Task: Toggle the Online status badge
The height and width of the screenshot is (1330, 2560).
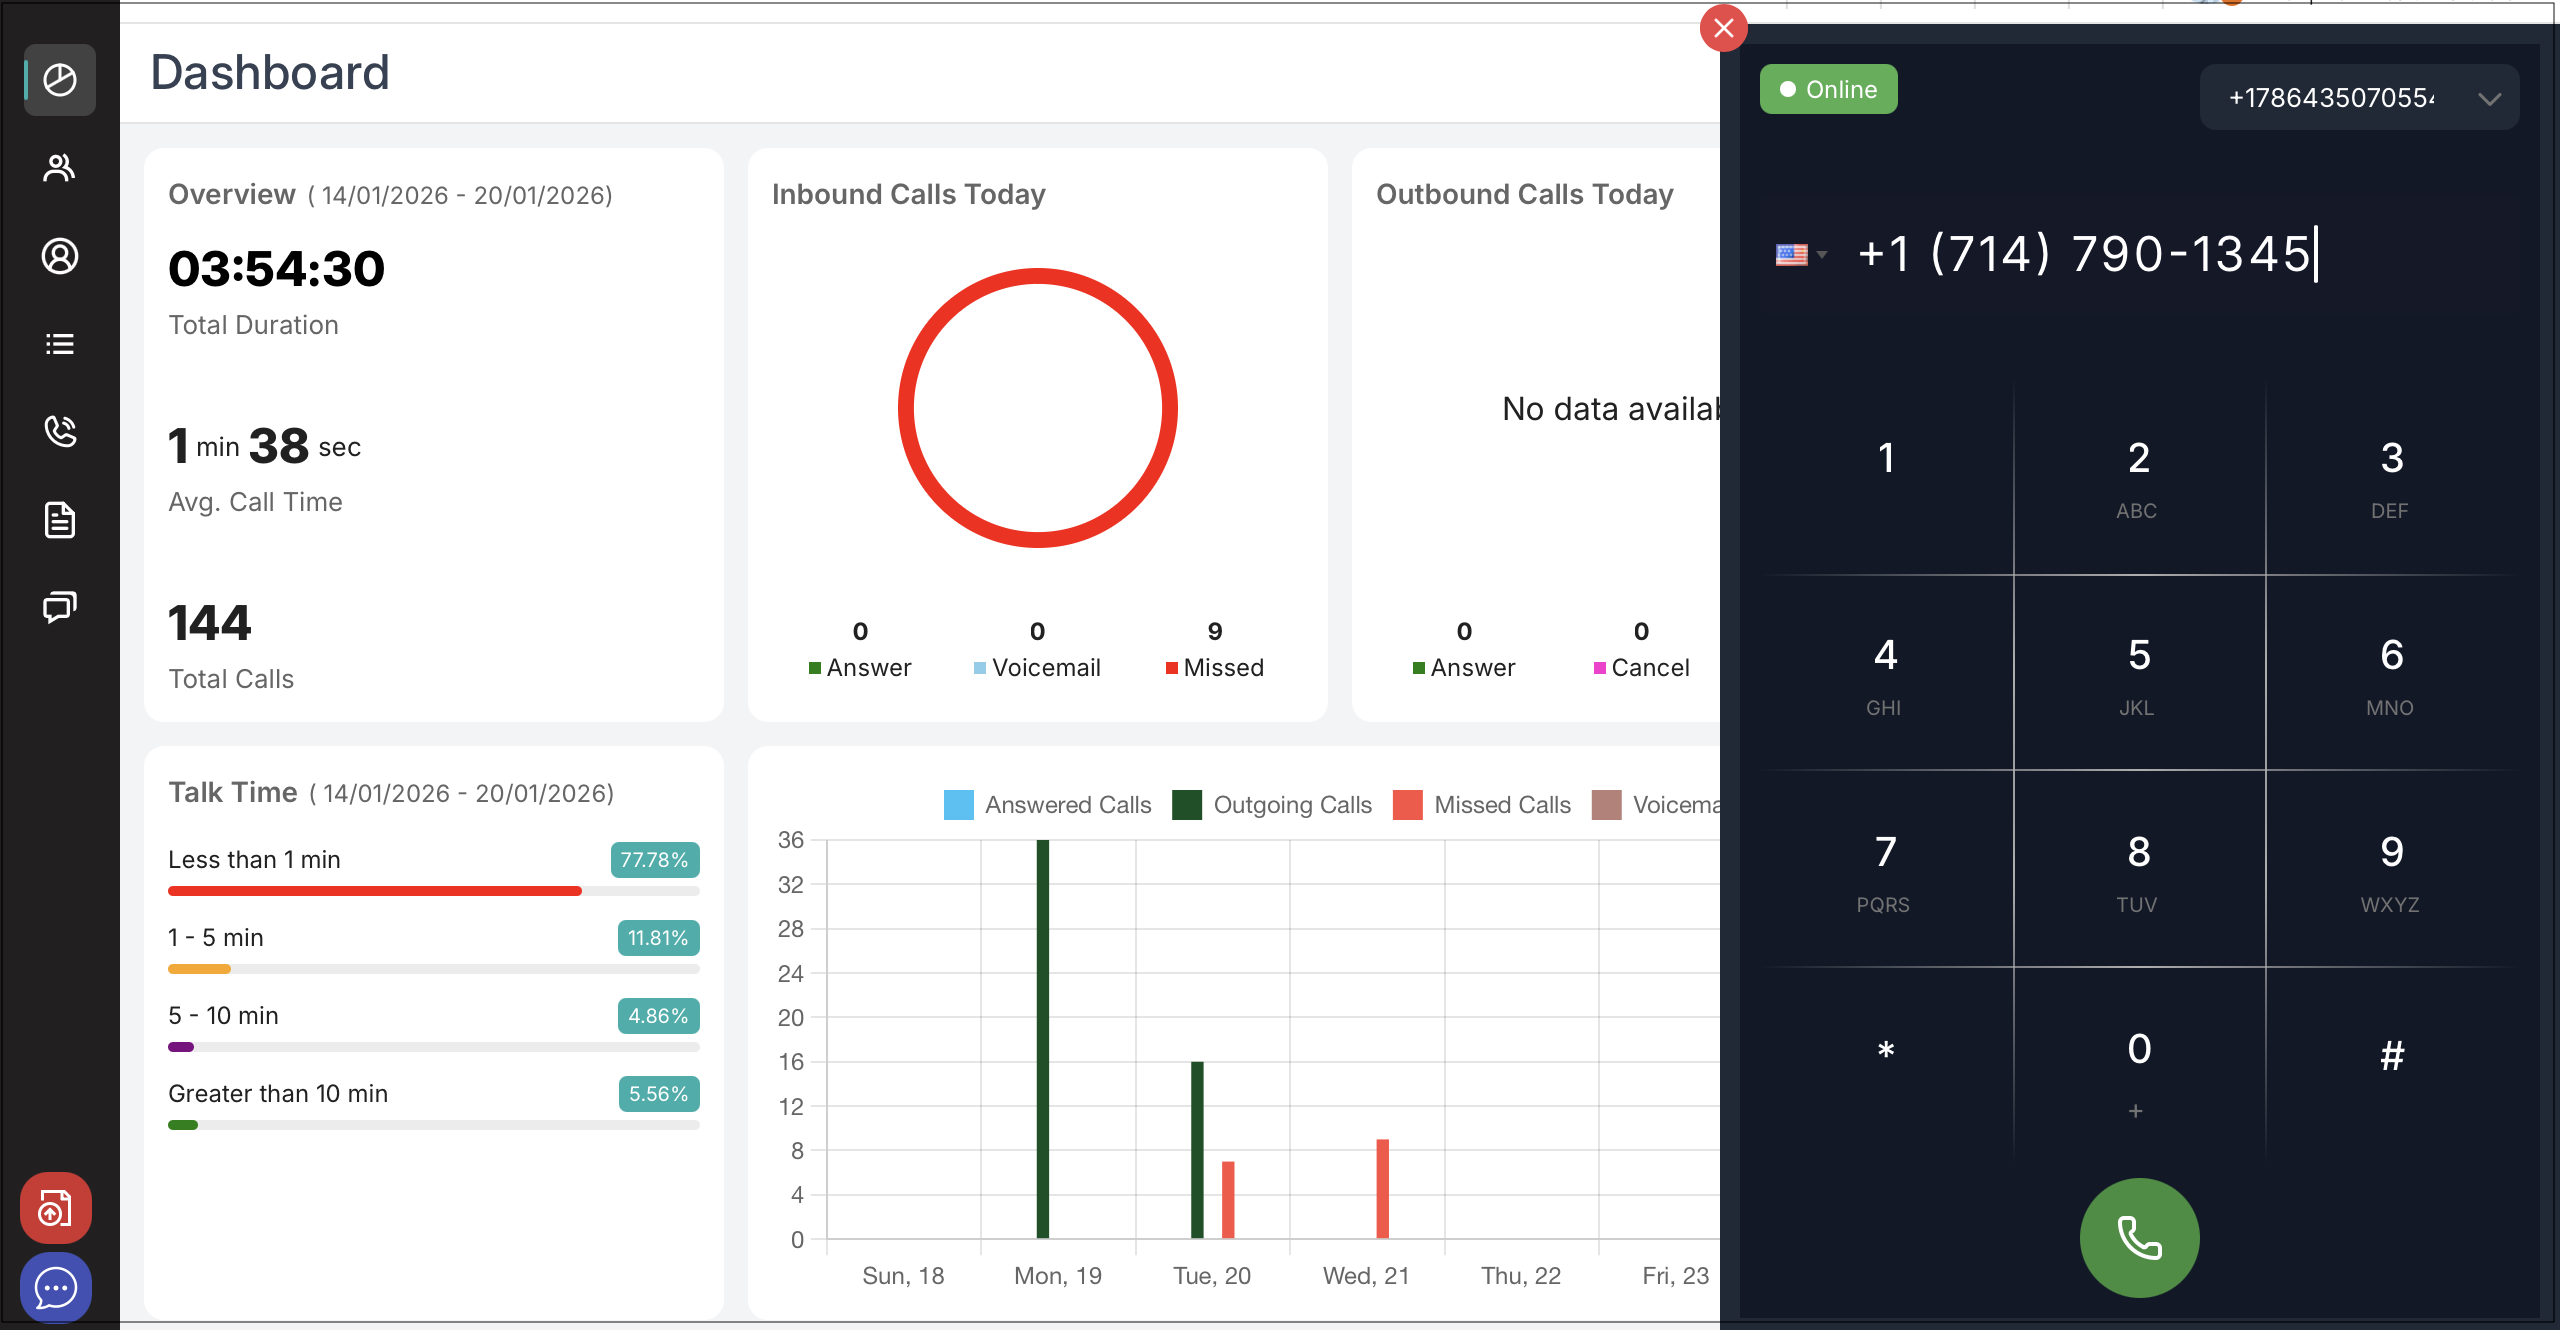Action: click(x=1828, y=90)
